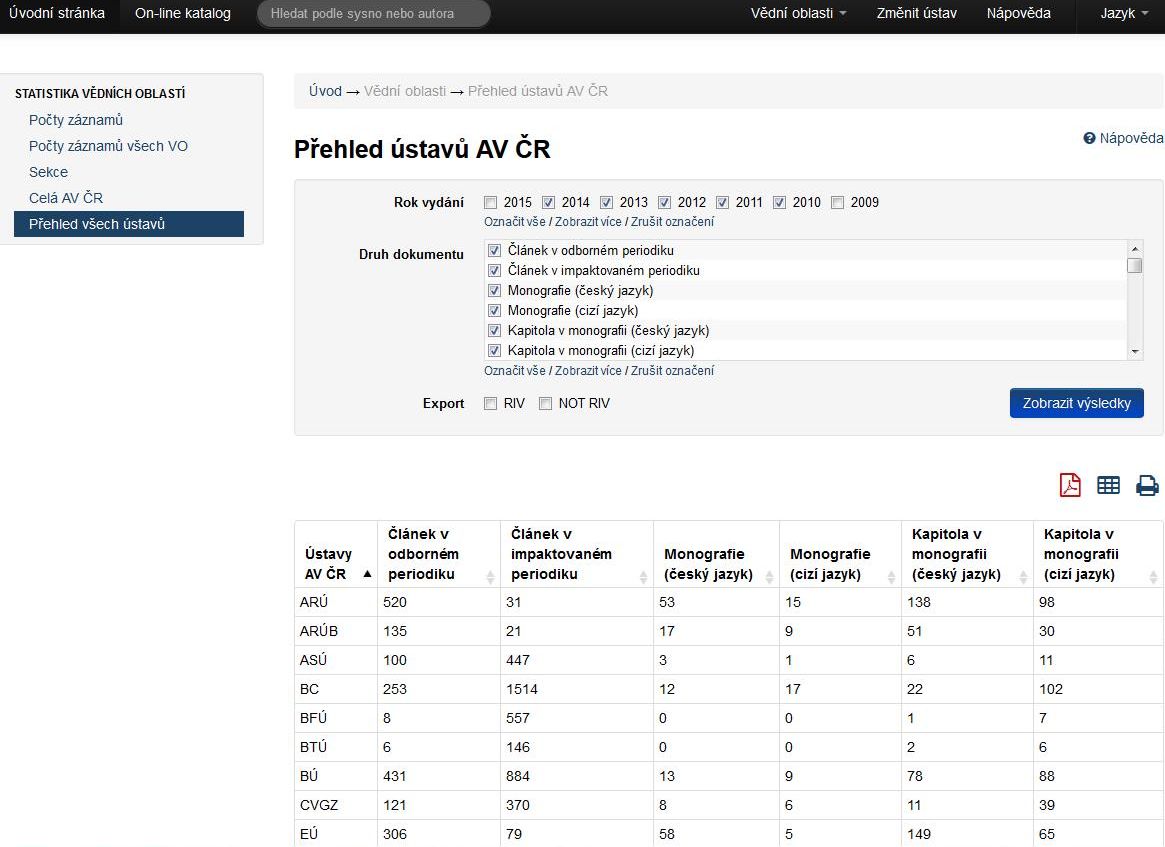Open Počty záznamů všech VO sidebar item
Image resolution: width=1165 pixels, height=847 pixels.
(x=108, y=146)
